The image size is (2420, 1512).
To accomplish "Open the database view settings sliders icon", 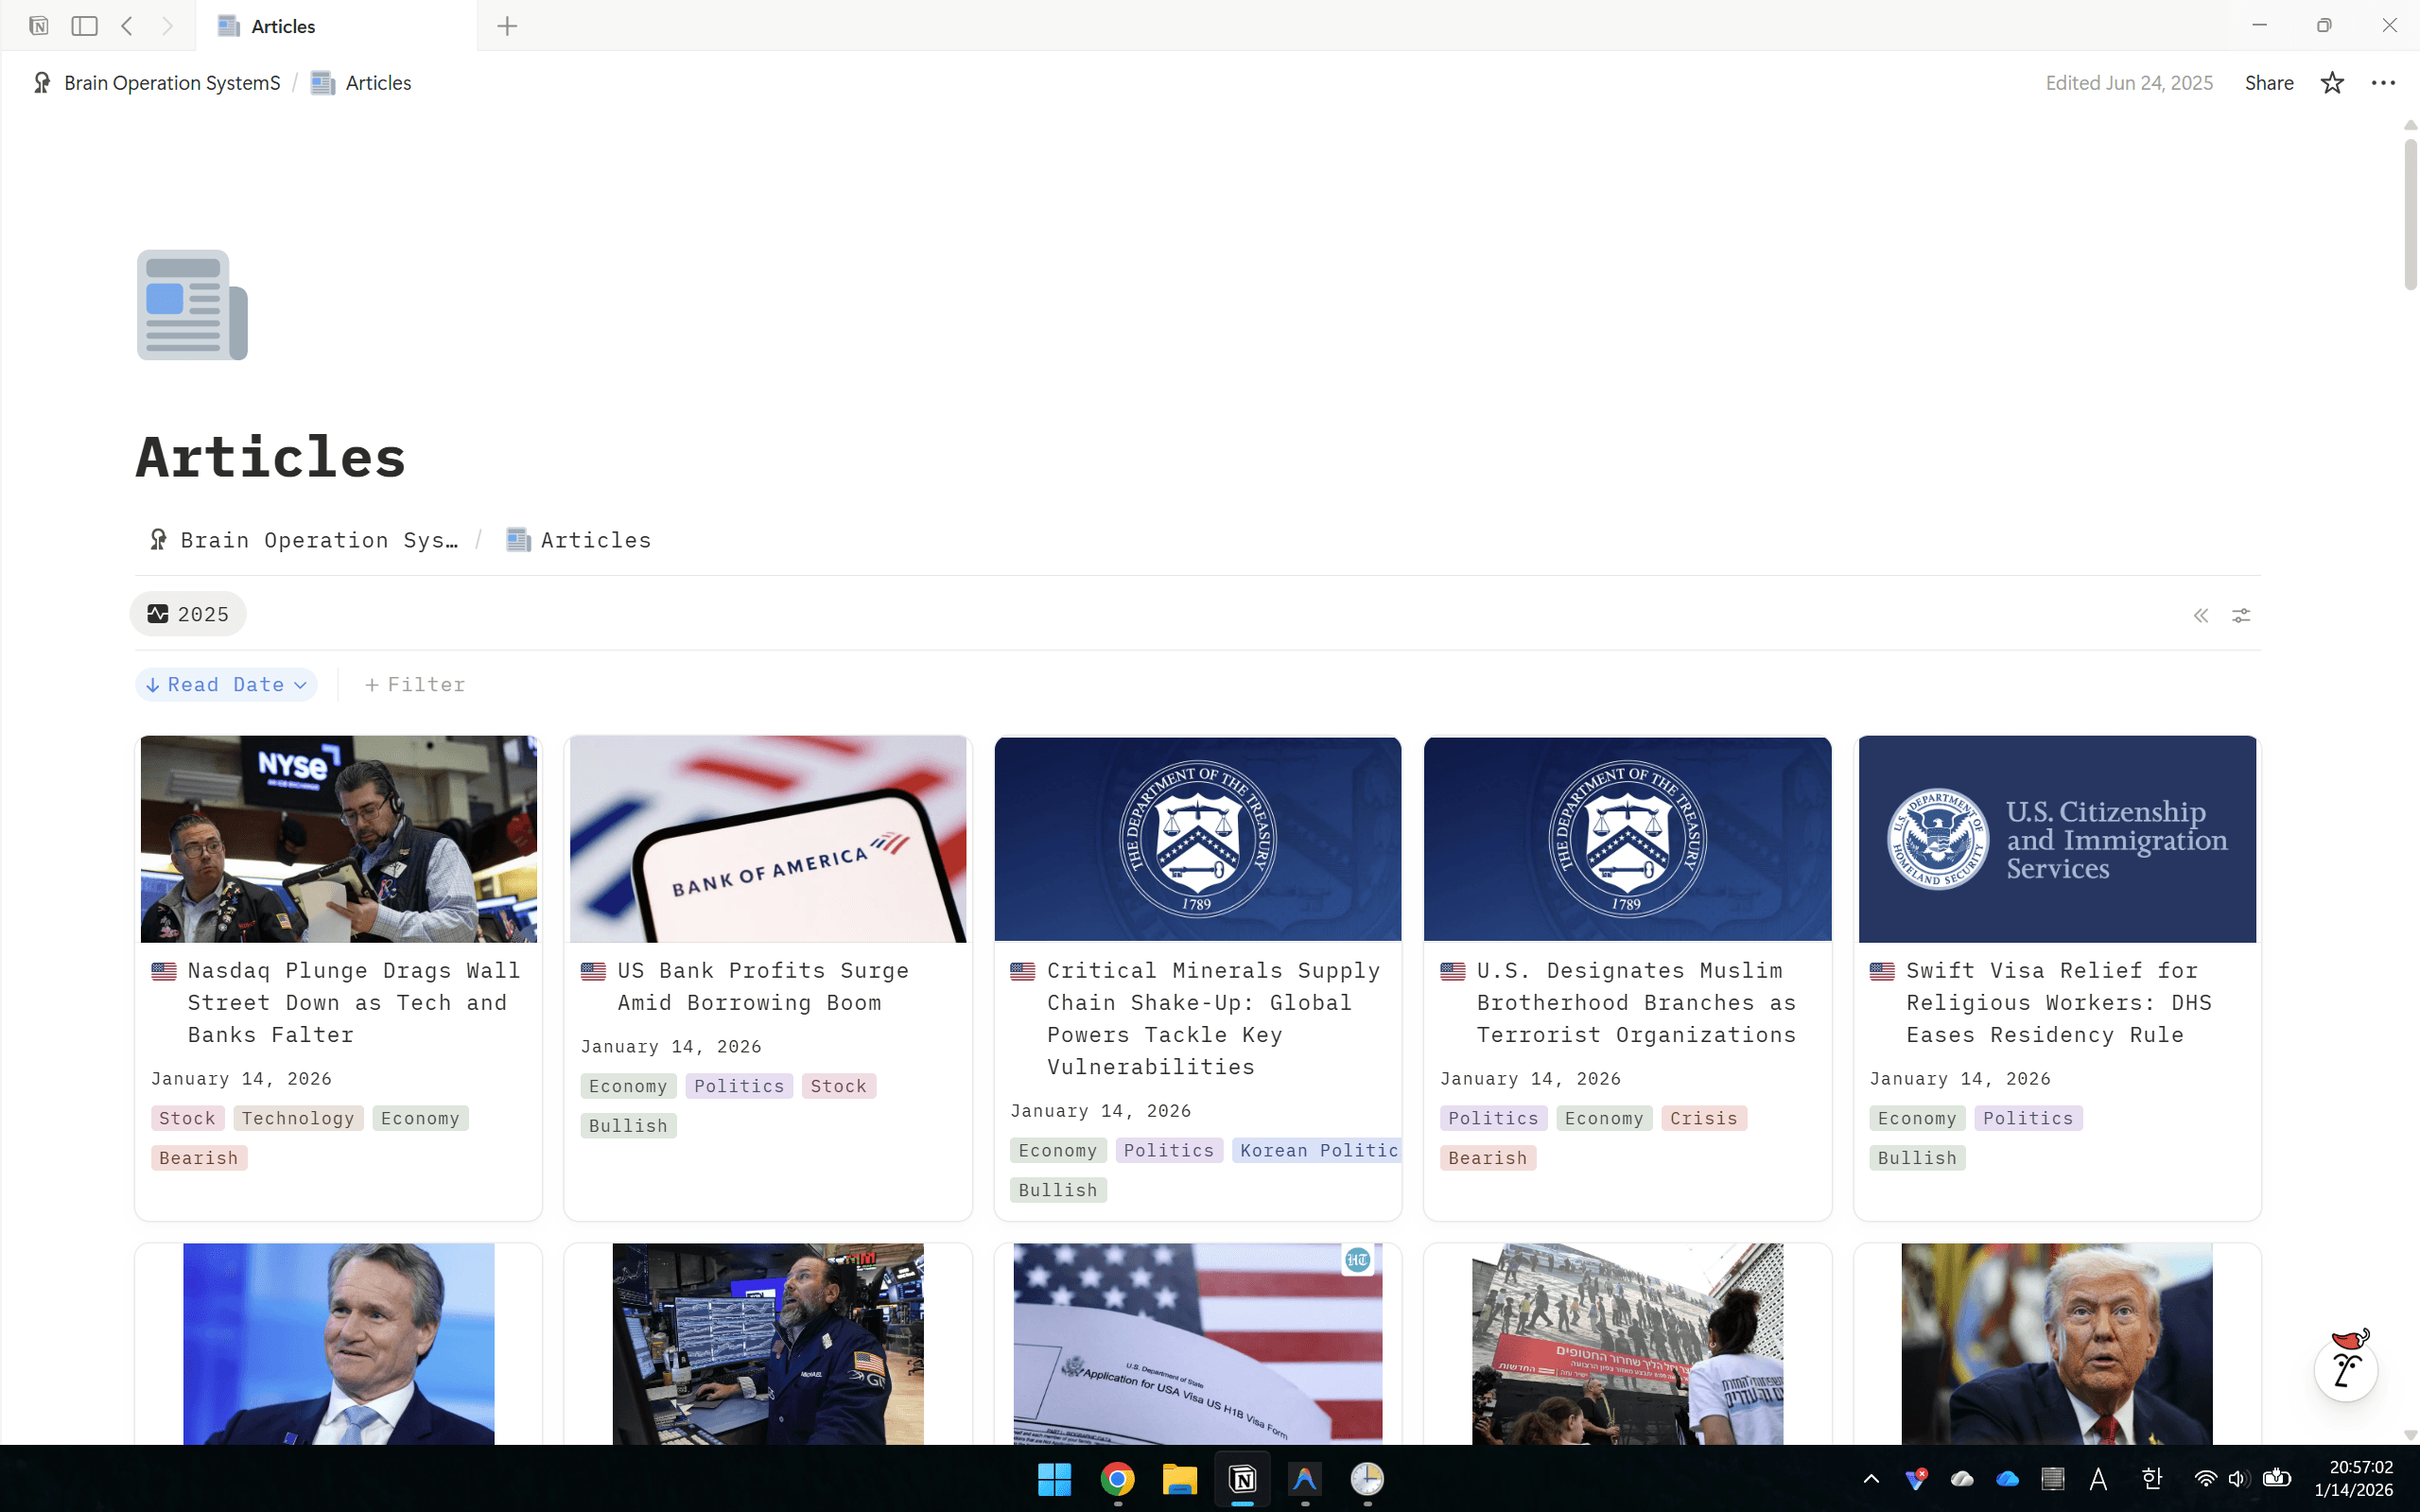I will pos(2242,615).
